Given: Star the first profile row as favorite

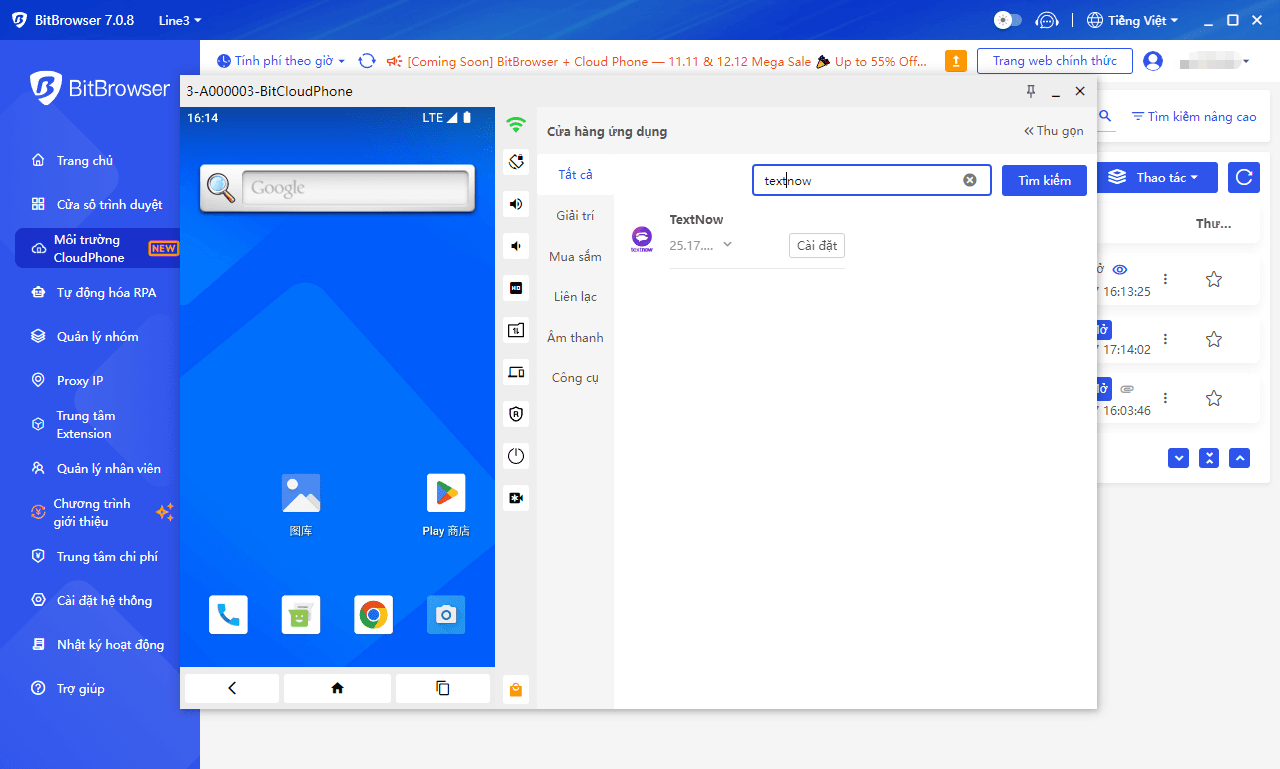Looking at the screenshot, I should 1213,280.
